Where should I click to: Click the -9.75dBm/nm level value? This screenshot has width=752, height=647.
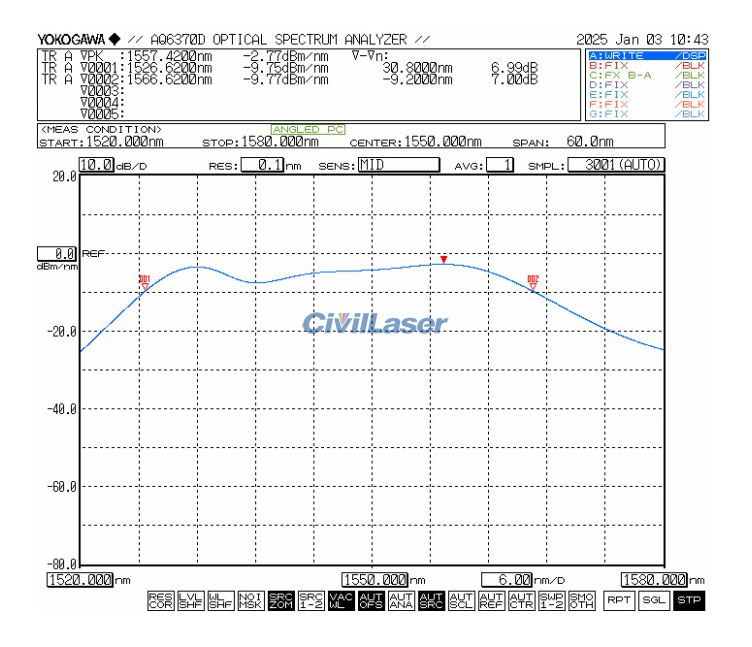(286, 68)
